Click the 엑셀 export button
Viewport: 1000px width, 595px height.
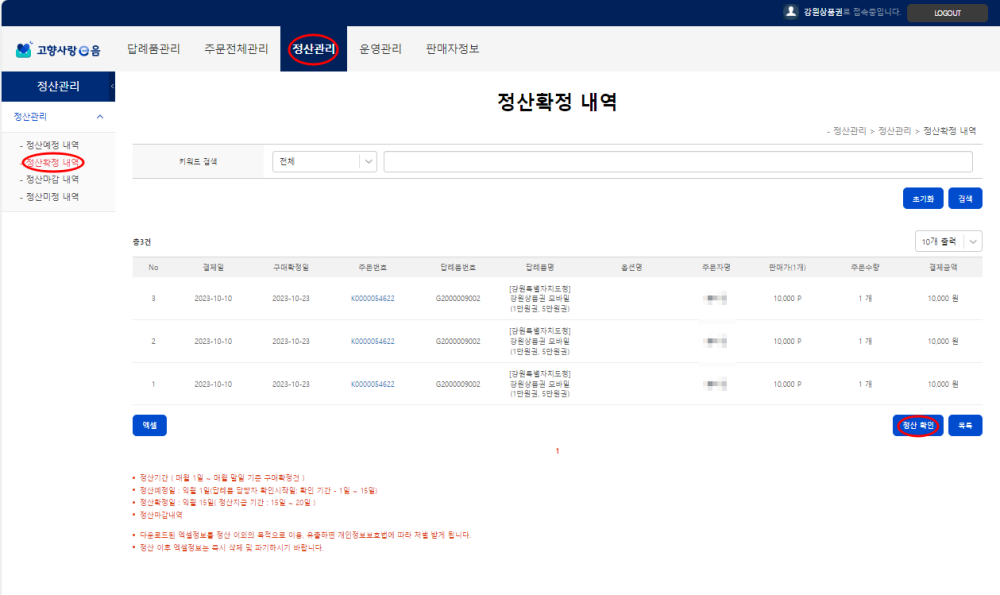(x=150, y=425)
